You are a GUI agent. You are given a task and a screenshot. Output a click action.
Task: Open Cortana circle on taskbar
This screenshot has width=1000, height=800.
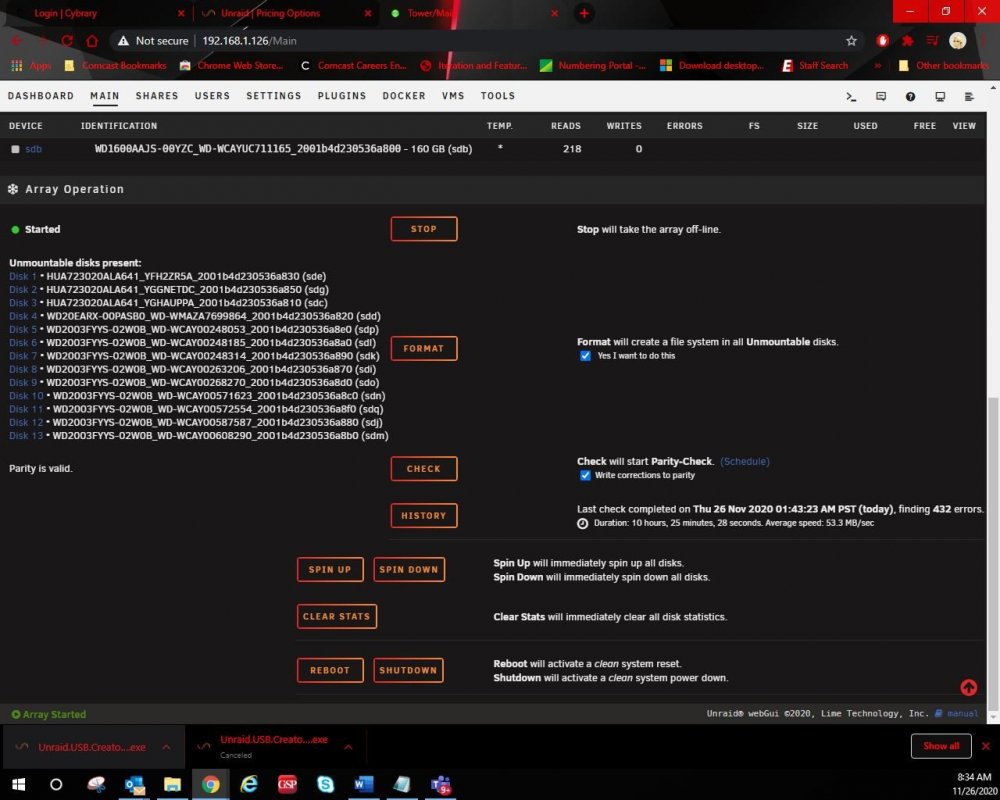coord(56,784)
